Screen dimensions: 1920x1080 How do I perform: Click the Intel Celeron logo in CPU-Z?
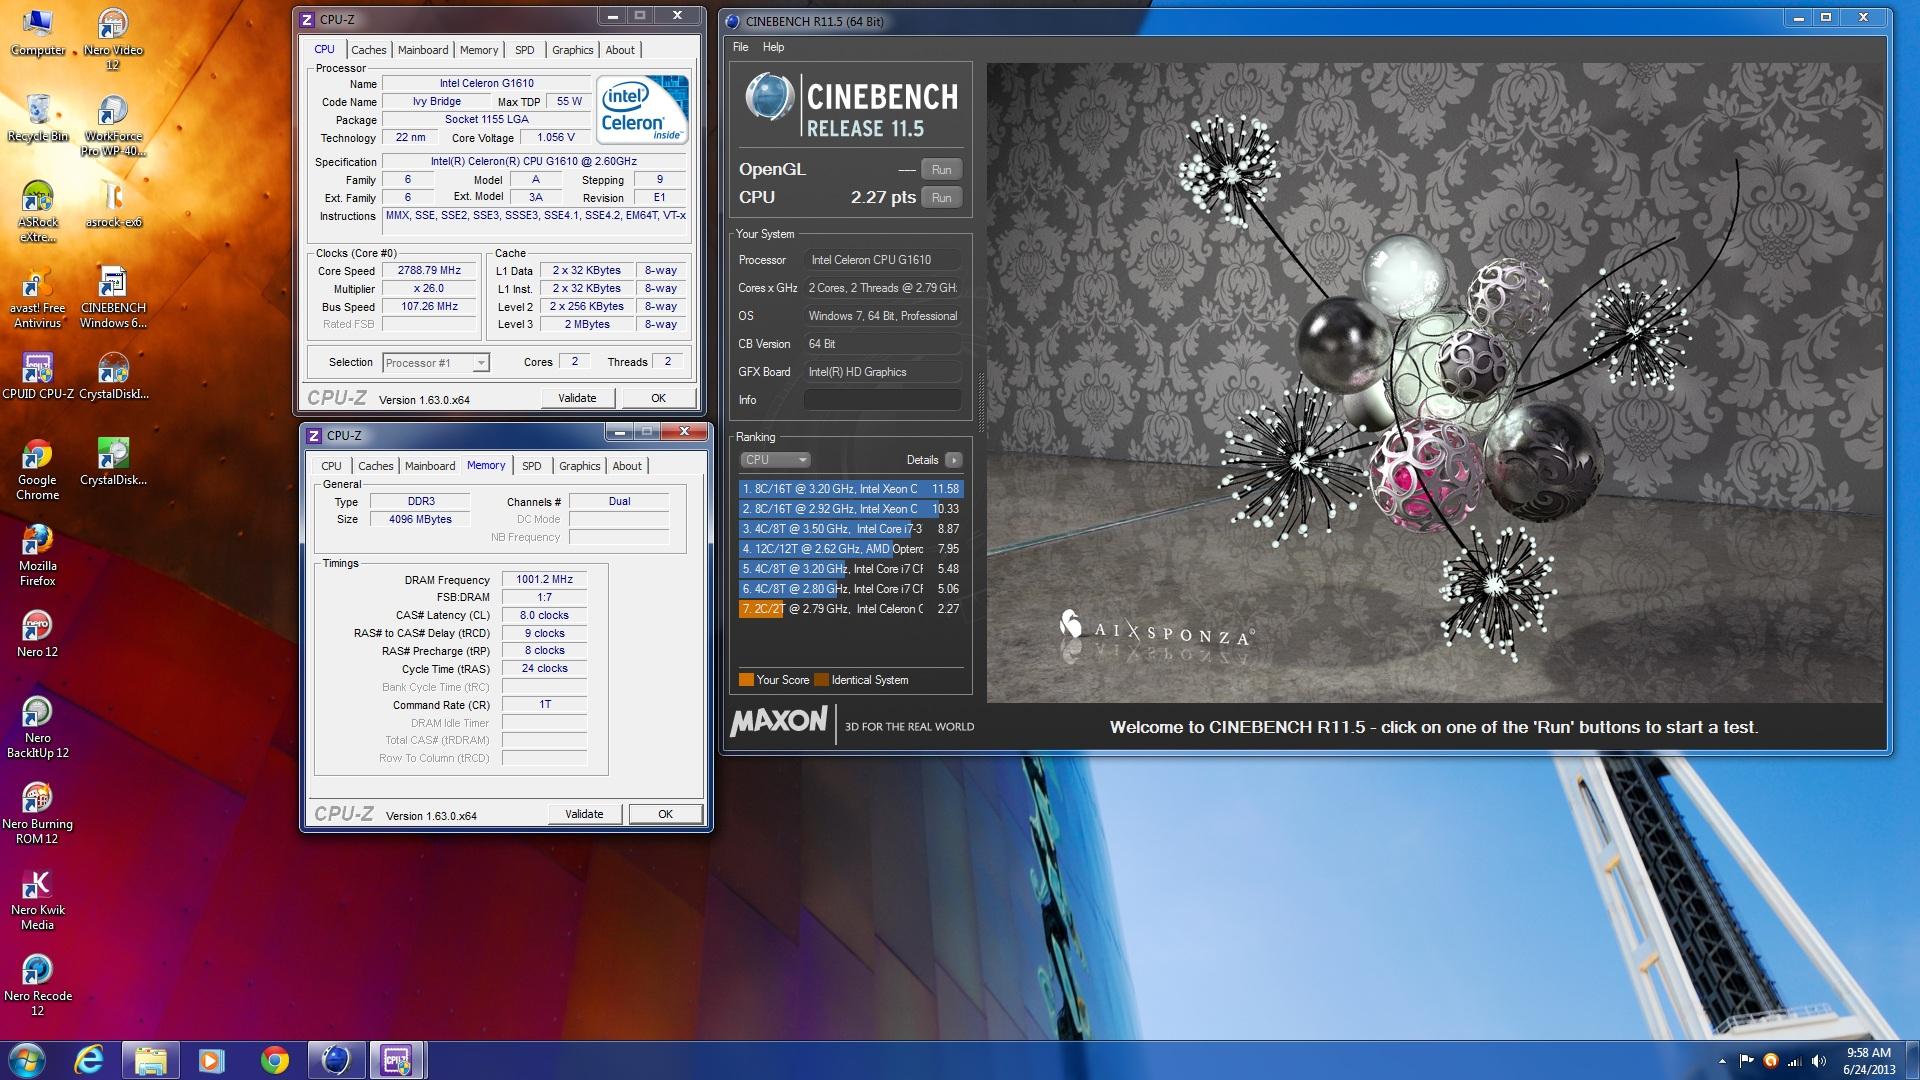642,109
